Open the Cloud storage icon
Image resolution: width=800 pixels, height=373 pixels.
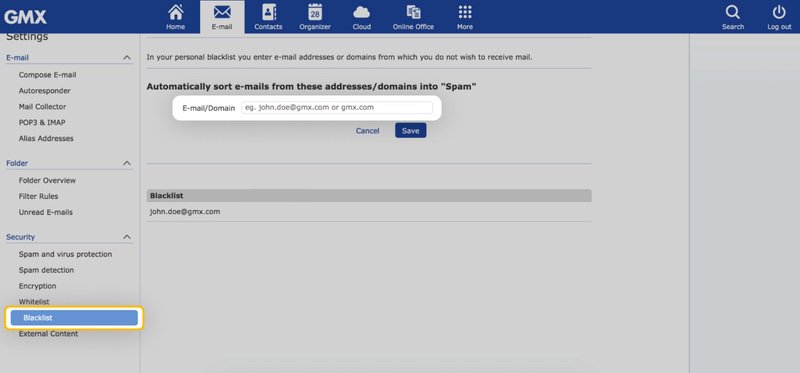point(361,17)
